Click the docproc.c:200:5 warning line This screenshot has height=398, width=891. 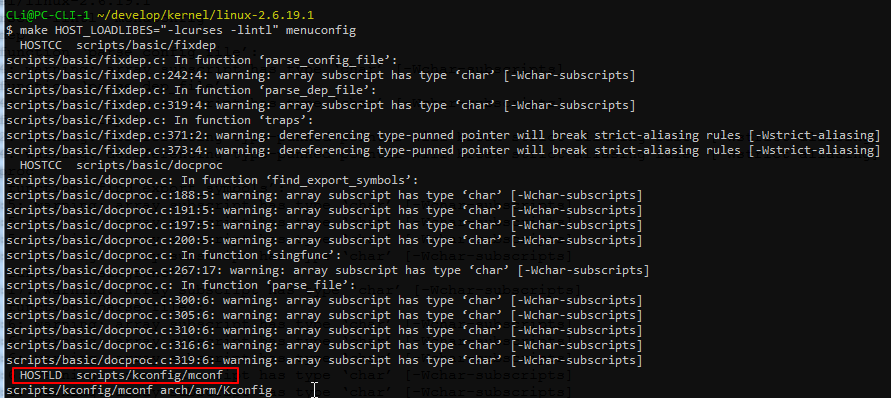click(324, 240)
